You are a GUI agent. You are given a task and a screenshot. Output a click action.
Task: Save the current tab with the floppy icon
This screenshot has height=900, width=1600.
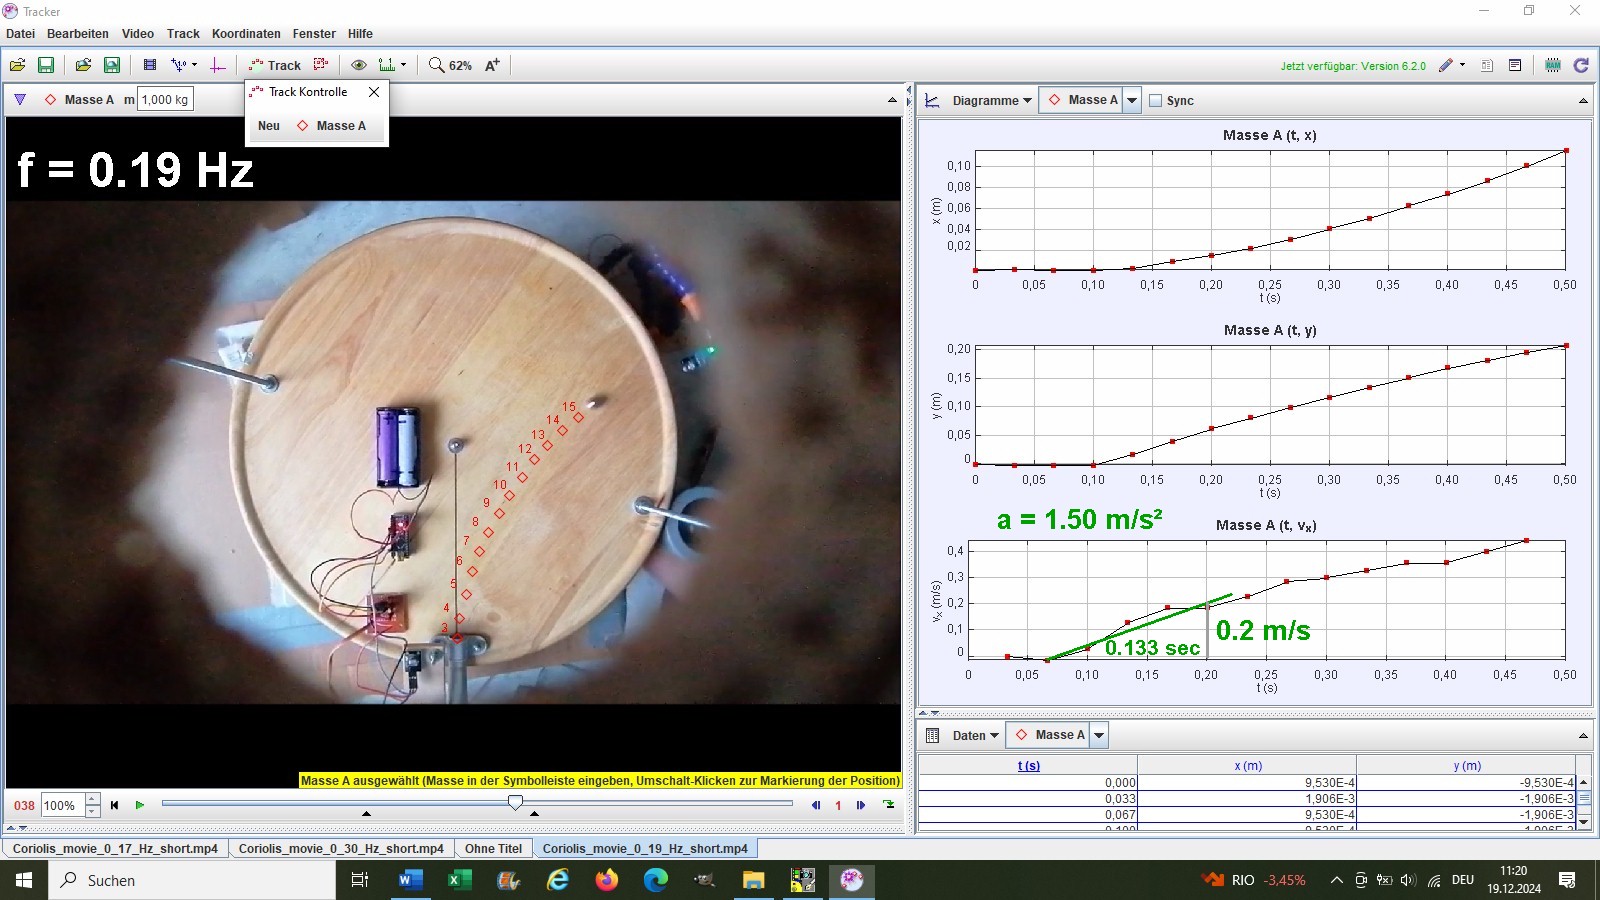click(x=46, y=65)
